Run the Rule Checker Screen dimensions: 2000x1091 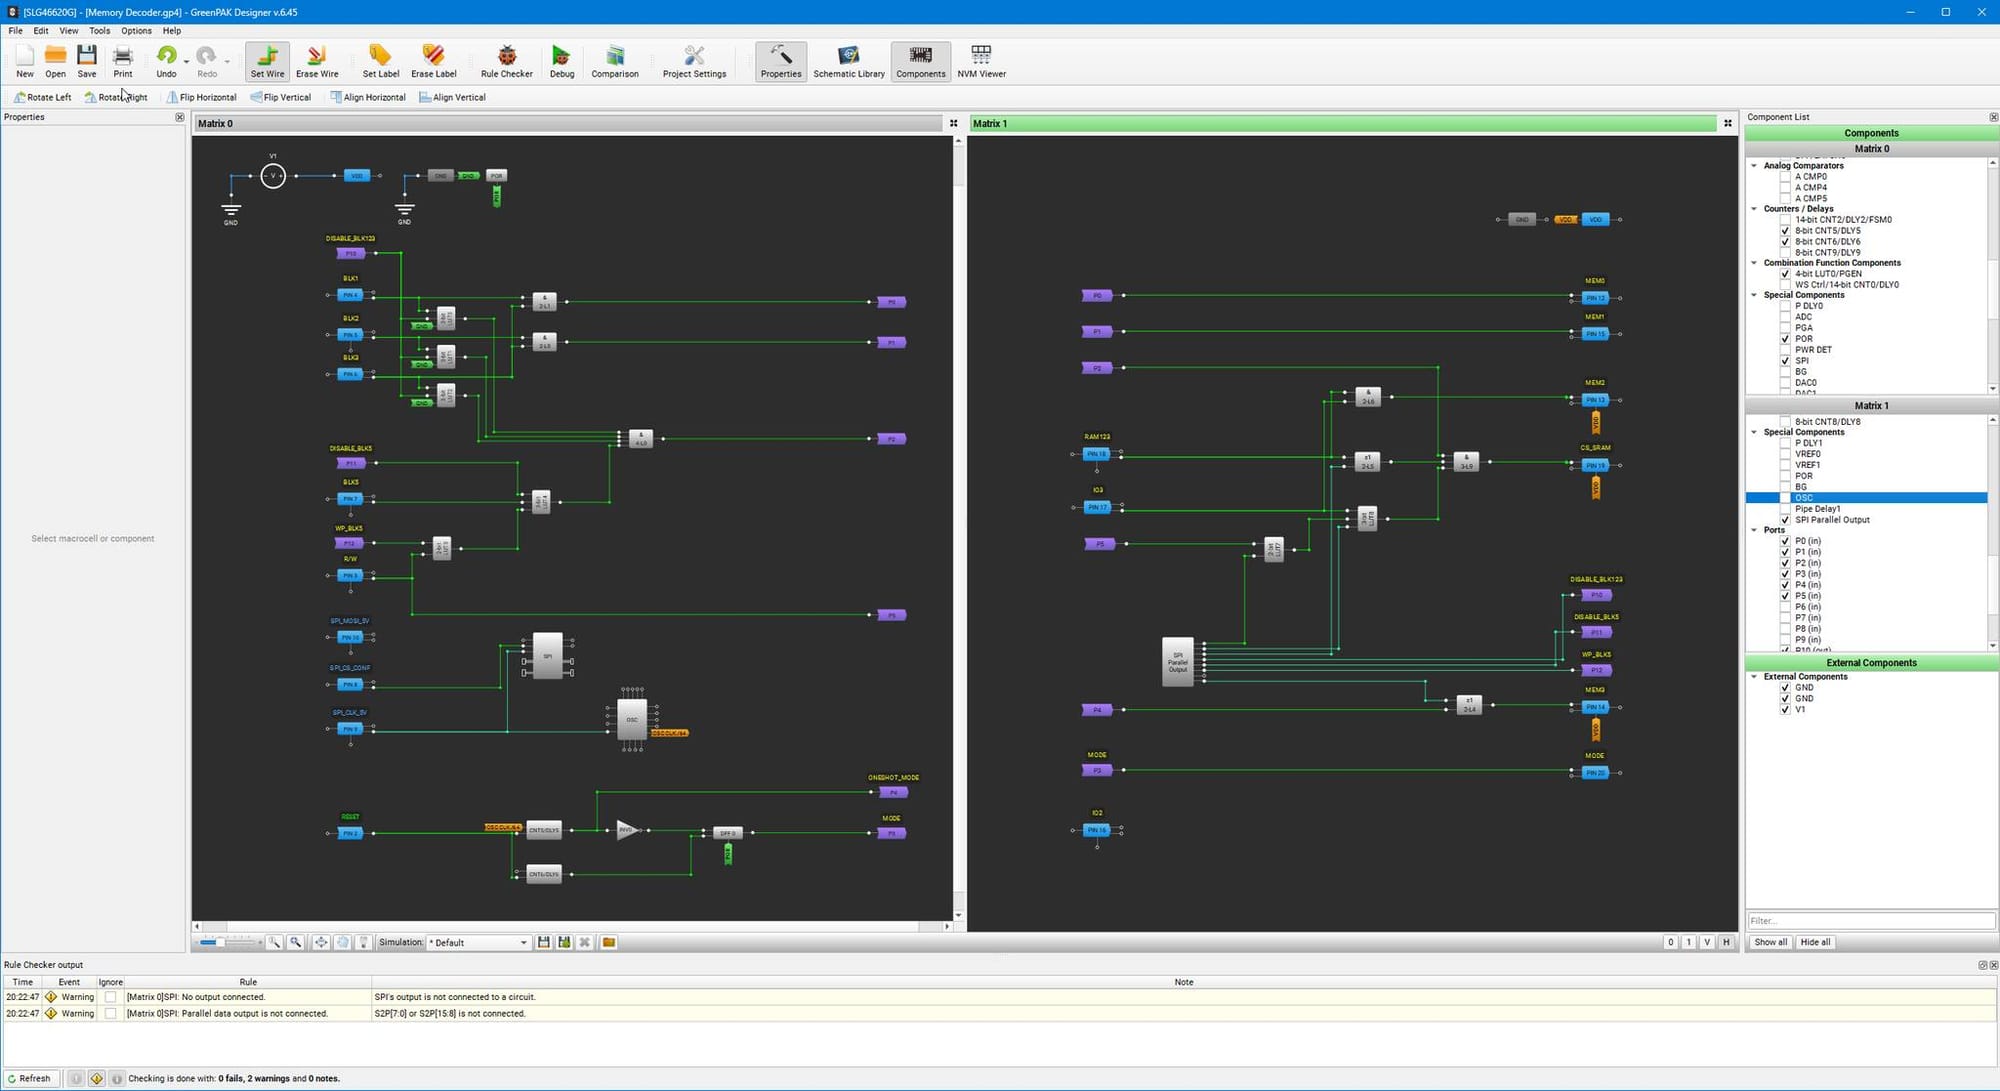(506, 61)
